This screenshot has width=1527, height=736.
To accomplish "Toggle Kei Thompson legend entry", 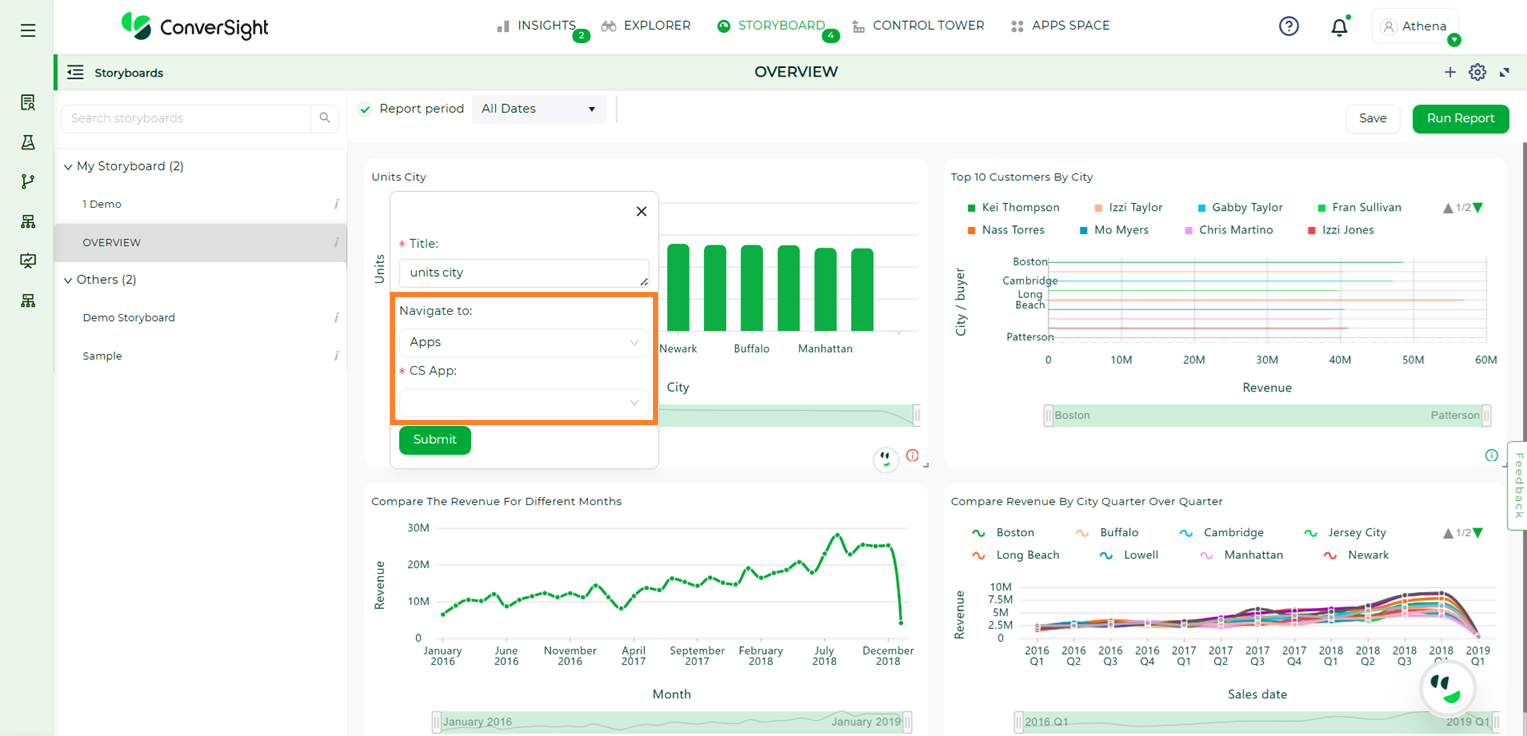I will pos(1012,208).
